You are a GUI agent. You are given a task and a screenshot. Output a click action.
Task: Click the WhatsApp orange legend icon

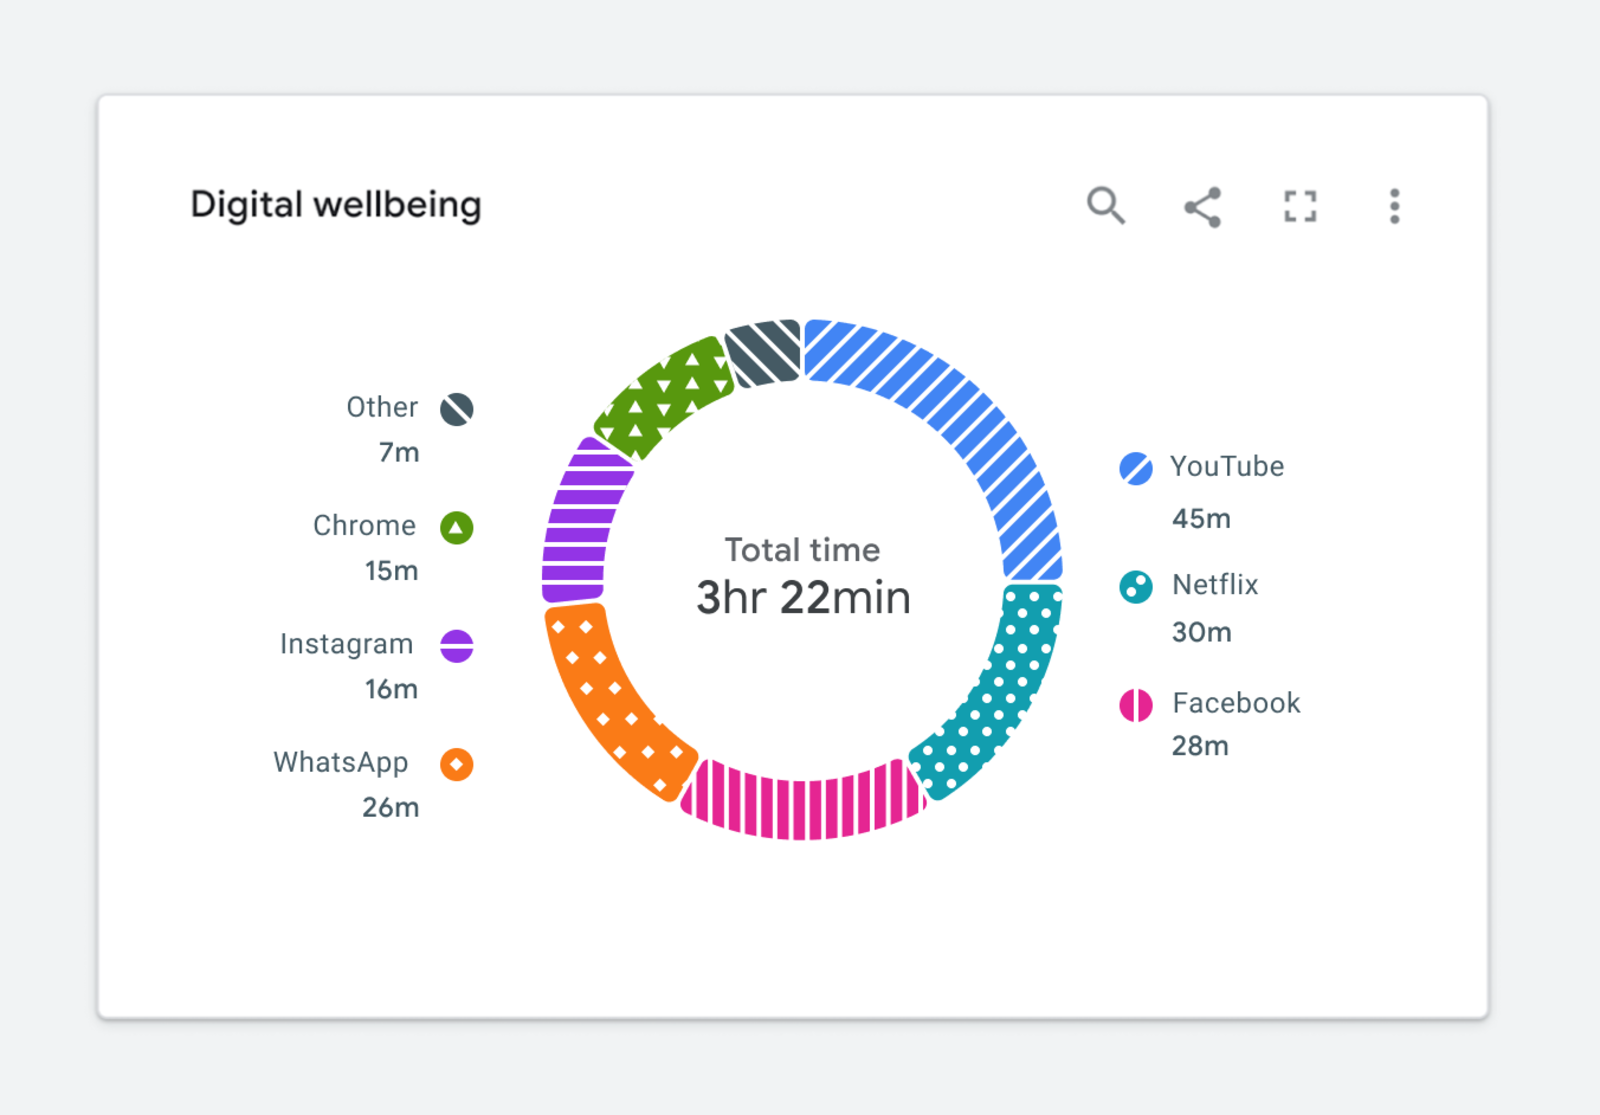click(x=457, y=764)
